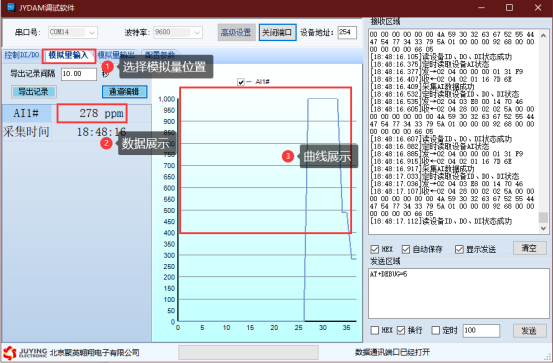
Task: Click the 北京聚英翱翔电子有限公司 company name
Action: 95,352
